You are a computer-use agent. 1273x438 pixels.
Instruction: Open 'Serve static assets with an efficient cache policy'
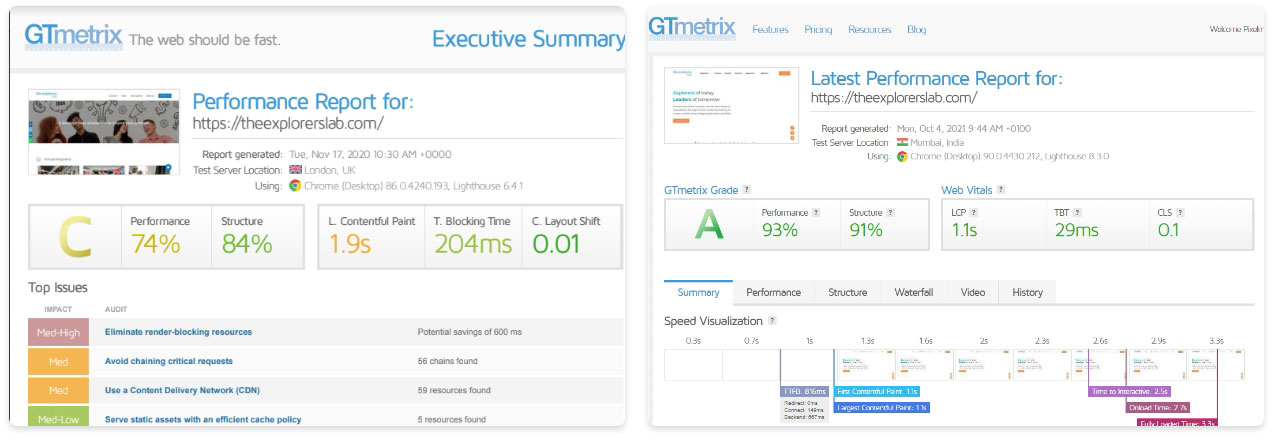[203, 420]
